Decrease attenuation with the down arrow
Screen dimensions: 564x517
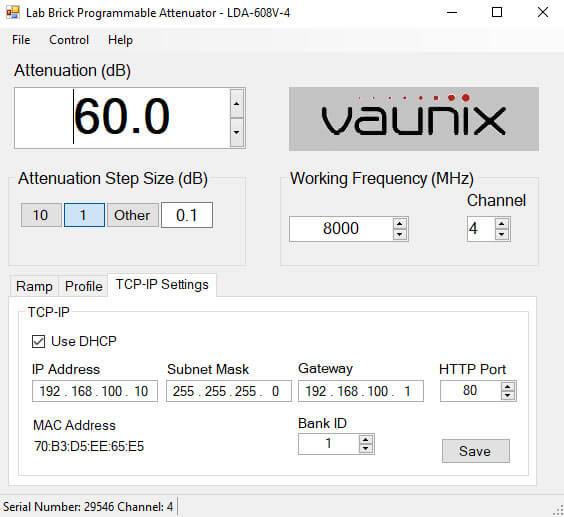[x=236, y=132]
